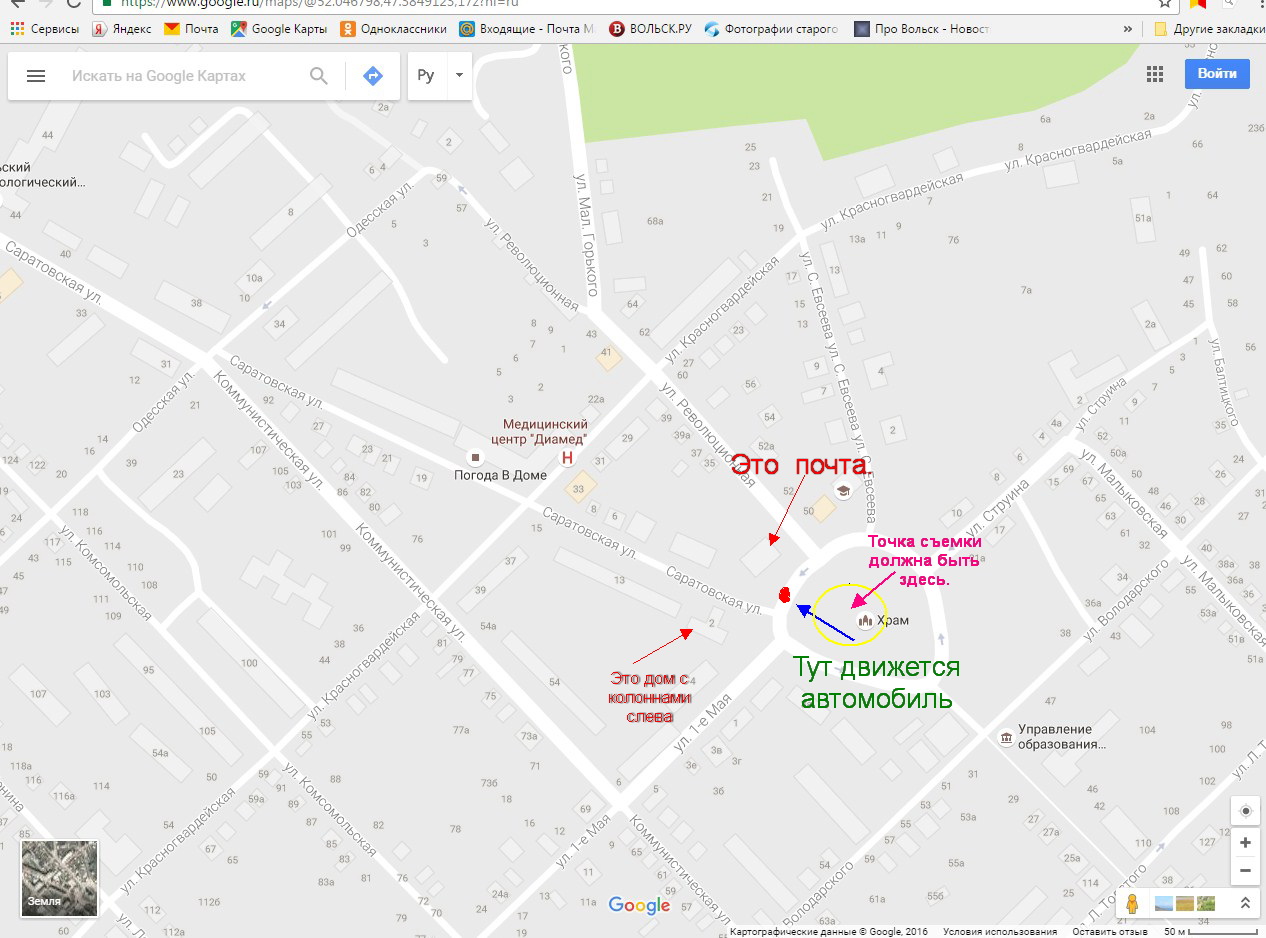The width and height of the screenshot is (1266, 938).
Task: Open the Входящие - Почта bookmark
Action: click(526, 29)
